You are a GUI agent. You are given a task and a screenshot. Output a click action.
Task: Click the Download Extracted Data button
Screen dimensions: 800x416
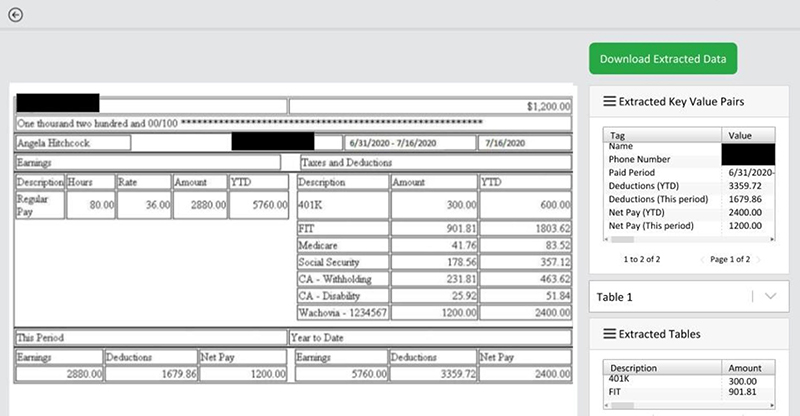tap(663, 59)
